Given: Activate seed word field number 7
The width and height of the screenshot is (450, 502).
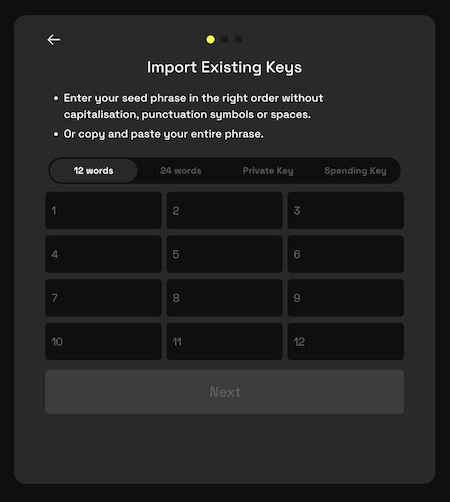Looking at the screenshot, I should [x=103, y=298].
